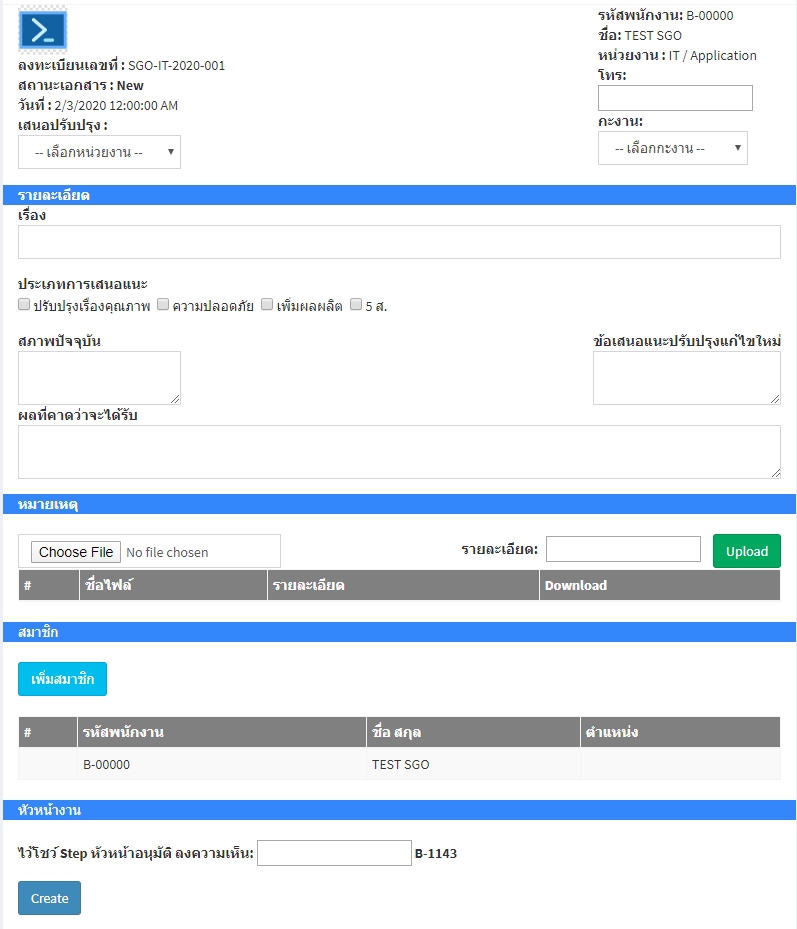
Task: Click the B-1143 code text
Action: pyautogui.click(x=436, y=853)
